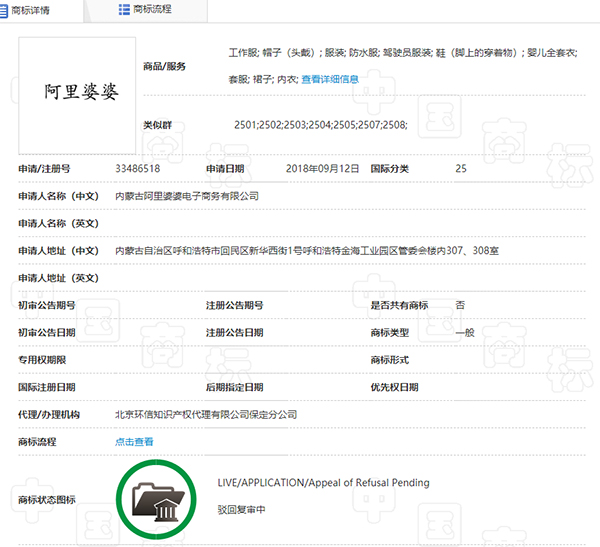Click the 商标状态图标 label

click(x=47, y=500)
